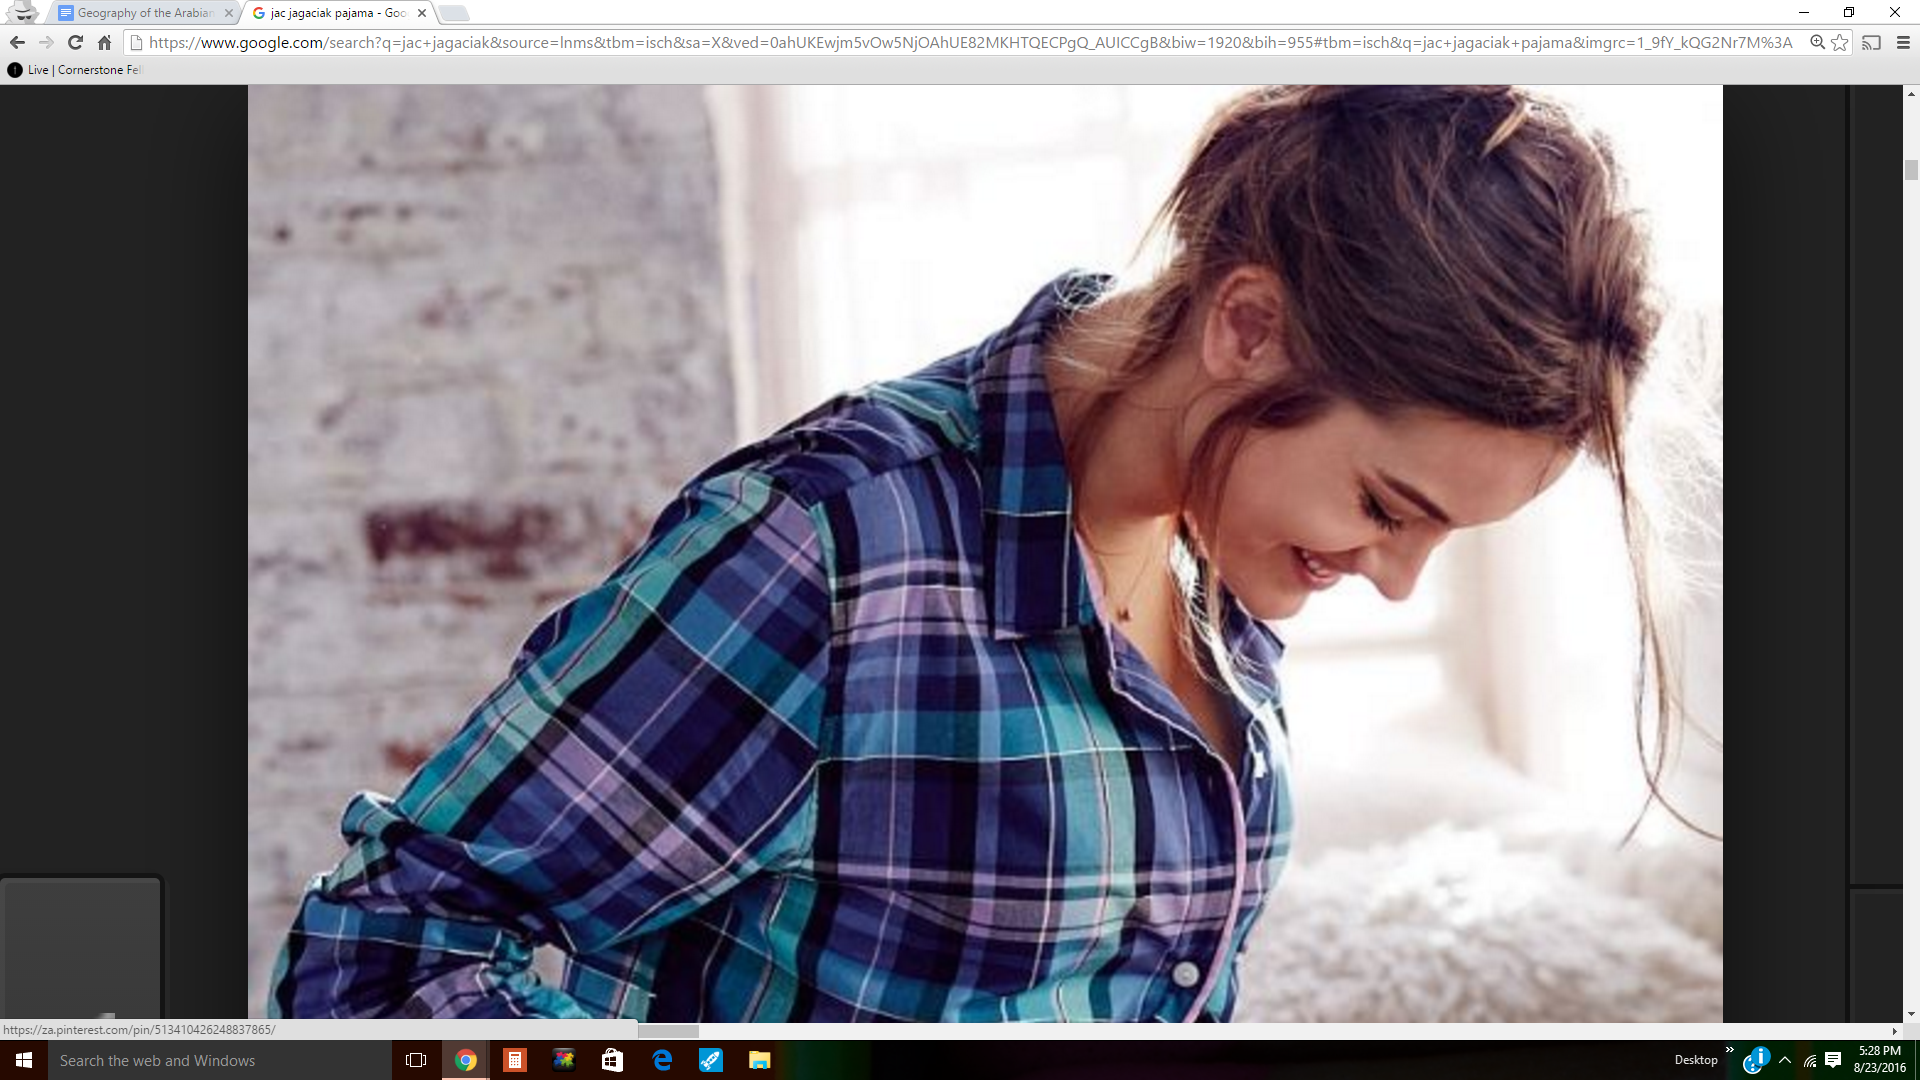Close the jac jagaciak pajama tab
Image resolution: width=1920 pixels, height=1080 pixels.
tap(422, 13)
